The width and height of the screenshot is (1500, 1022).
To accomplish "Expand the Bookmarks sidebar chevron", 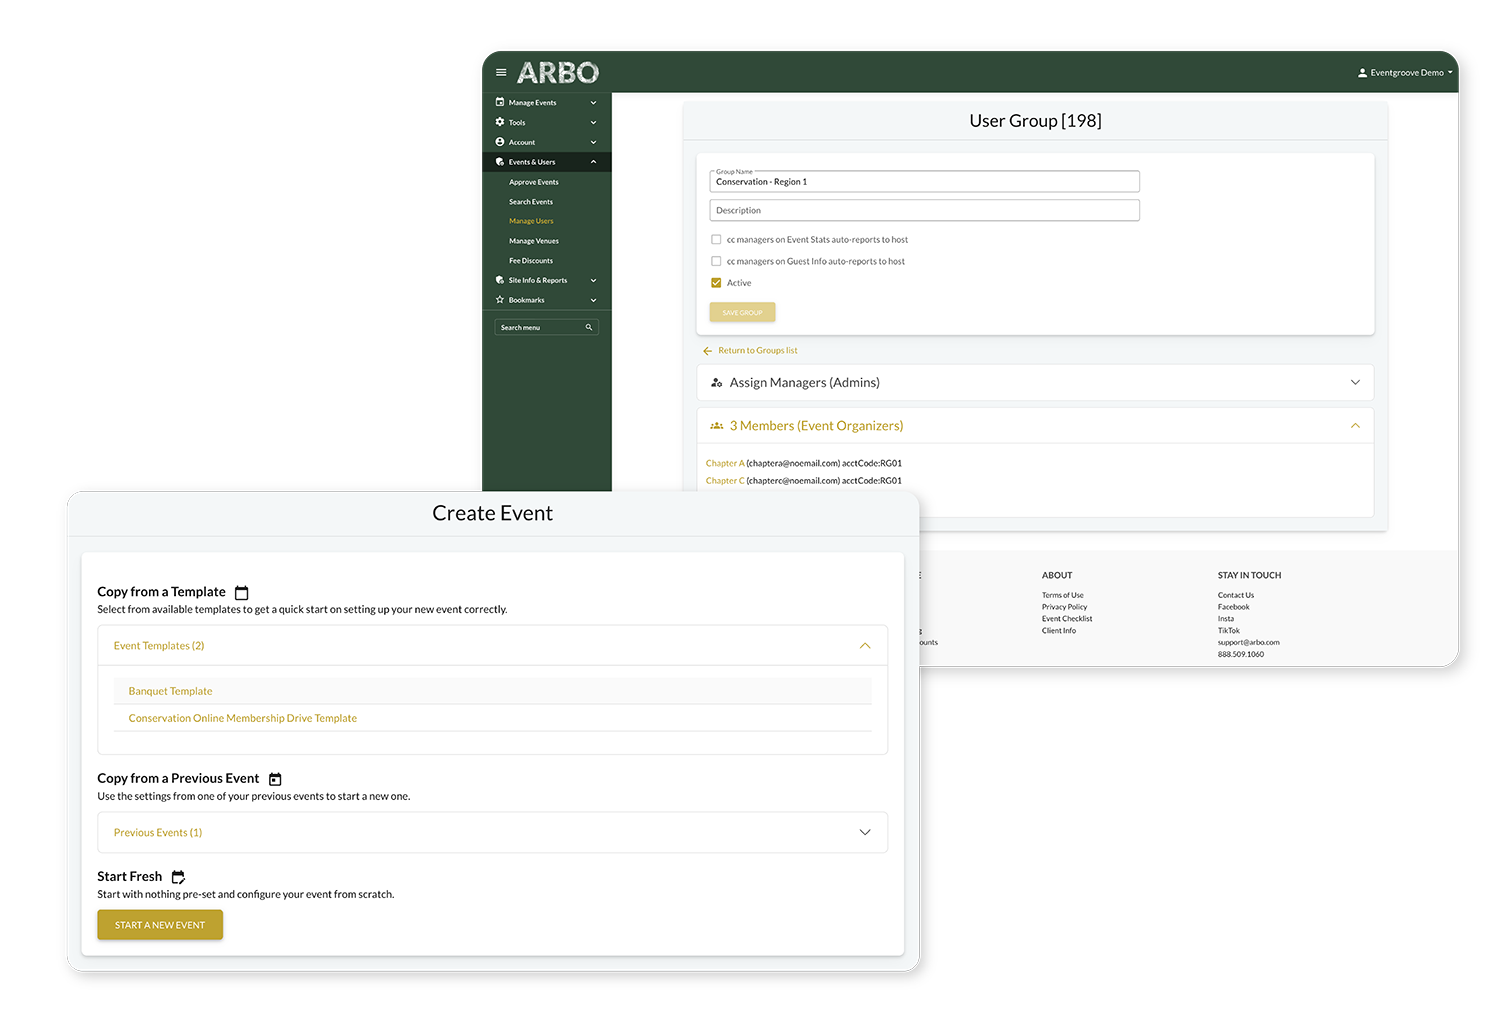I will (593, 300).
